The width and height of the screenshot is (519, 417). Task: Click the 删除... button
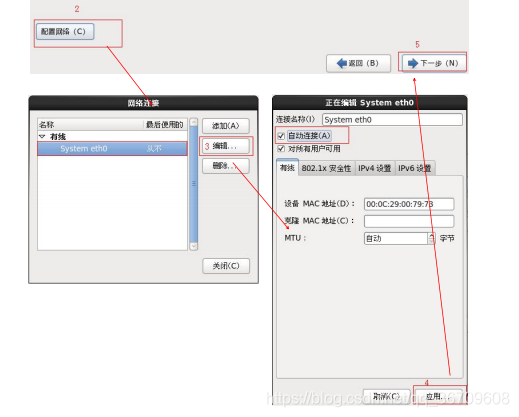click(x=226, y=166)
